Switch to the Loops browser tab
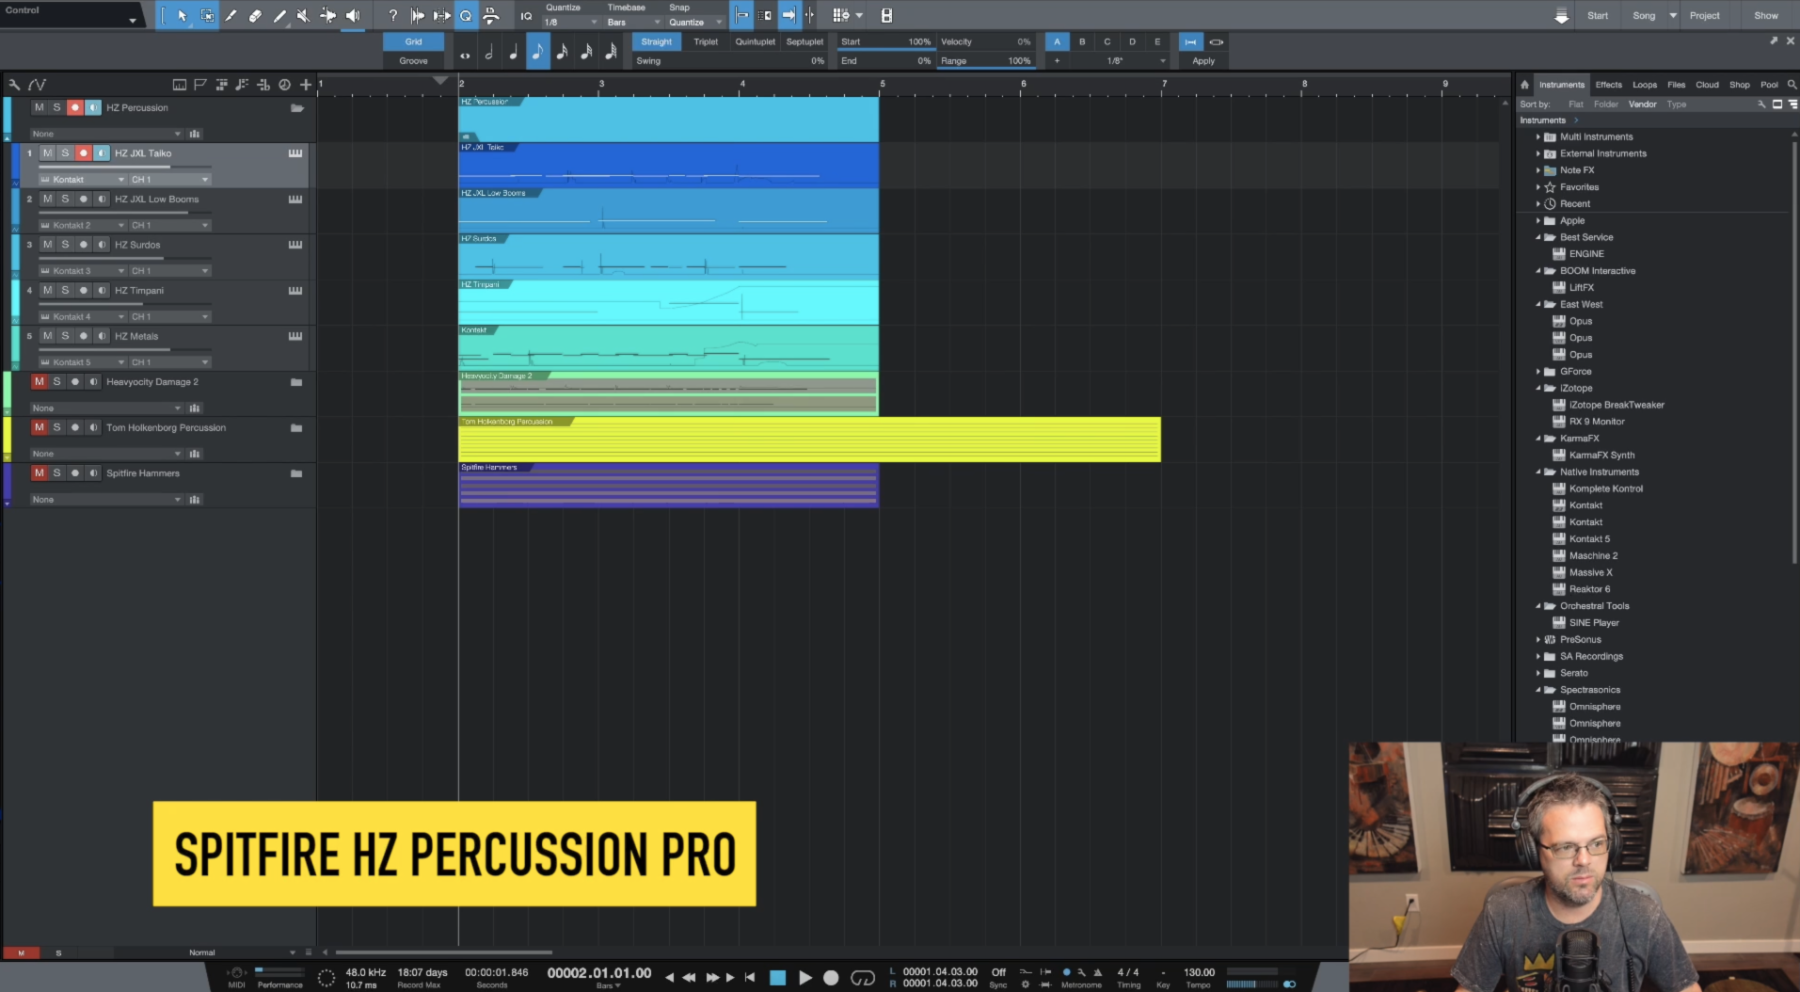 (x=1645, y=85)
